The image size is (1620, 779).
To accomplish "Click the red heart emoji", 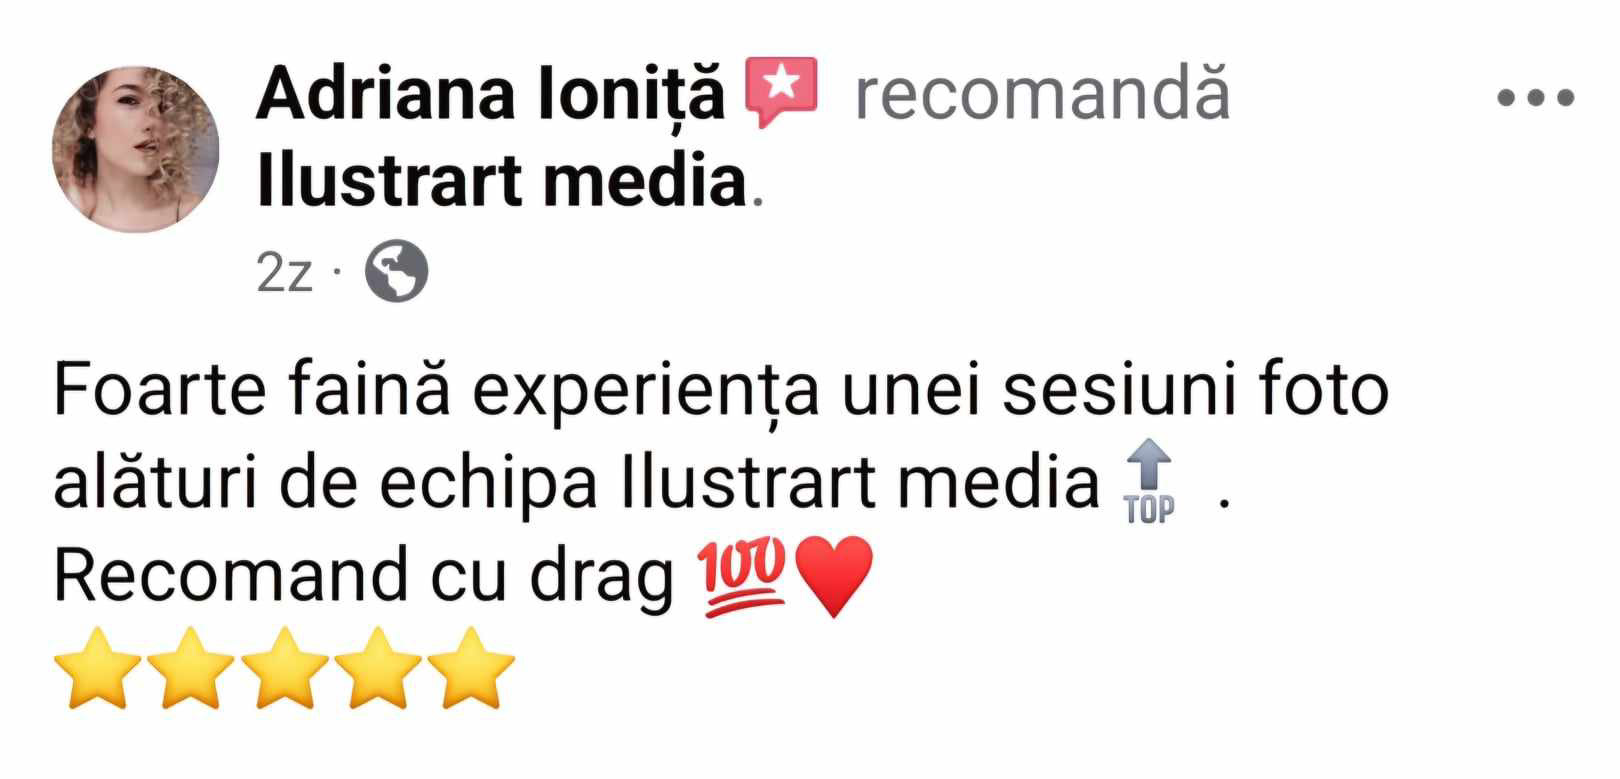I will (833, 578).
